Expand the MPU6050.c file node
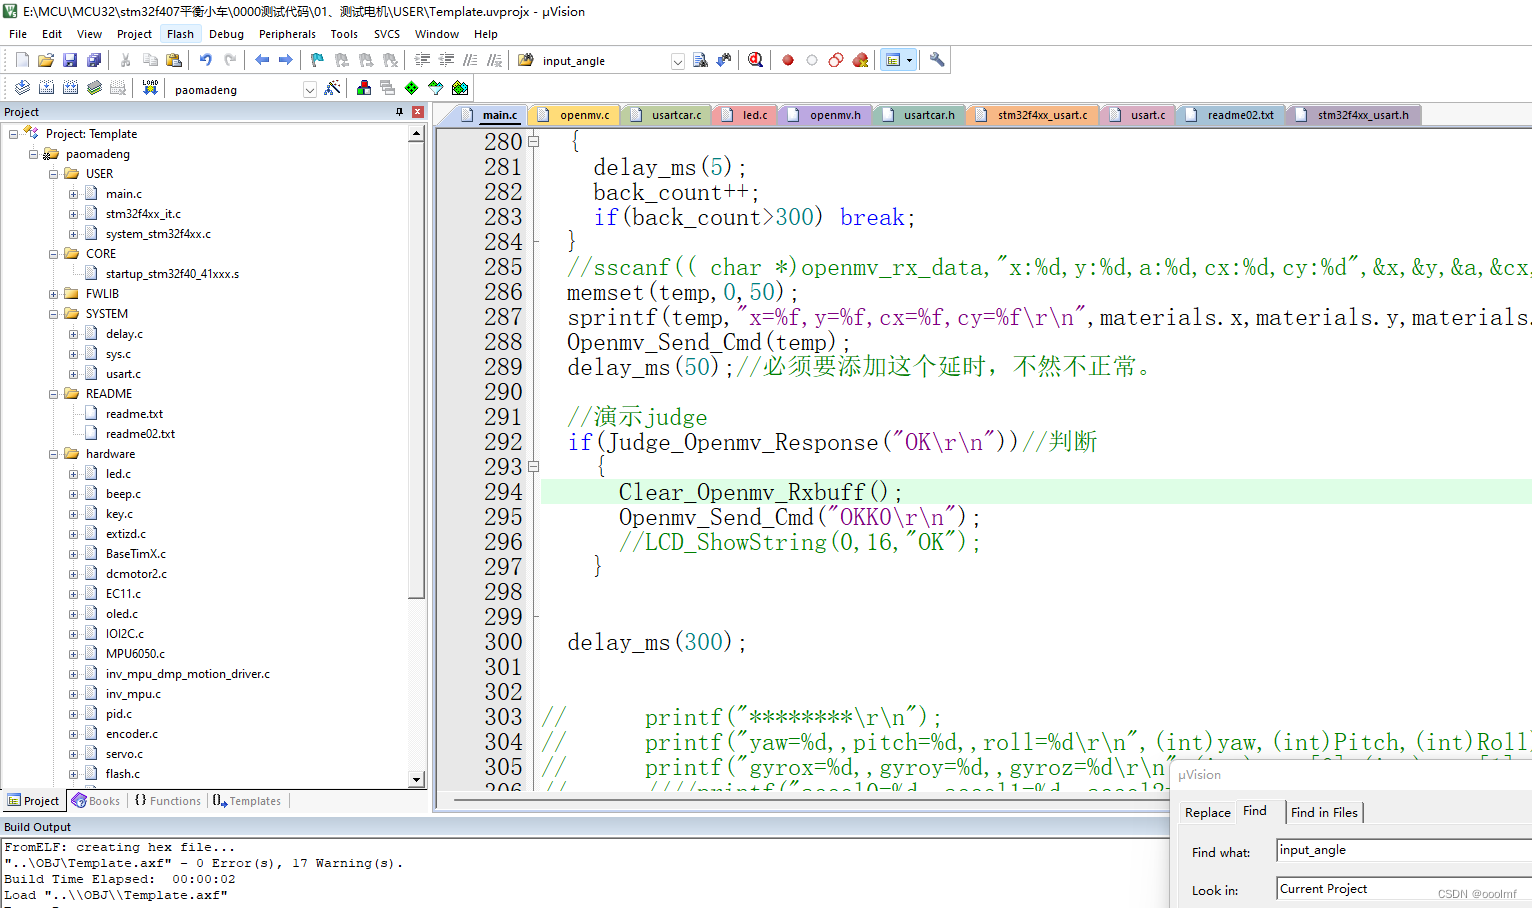The width and height of the screenshot is (1532, 908). [74, 654]
